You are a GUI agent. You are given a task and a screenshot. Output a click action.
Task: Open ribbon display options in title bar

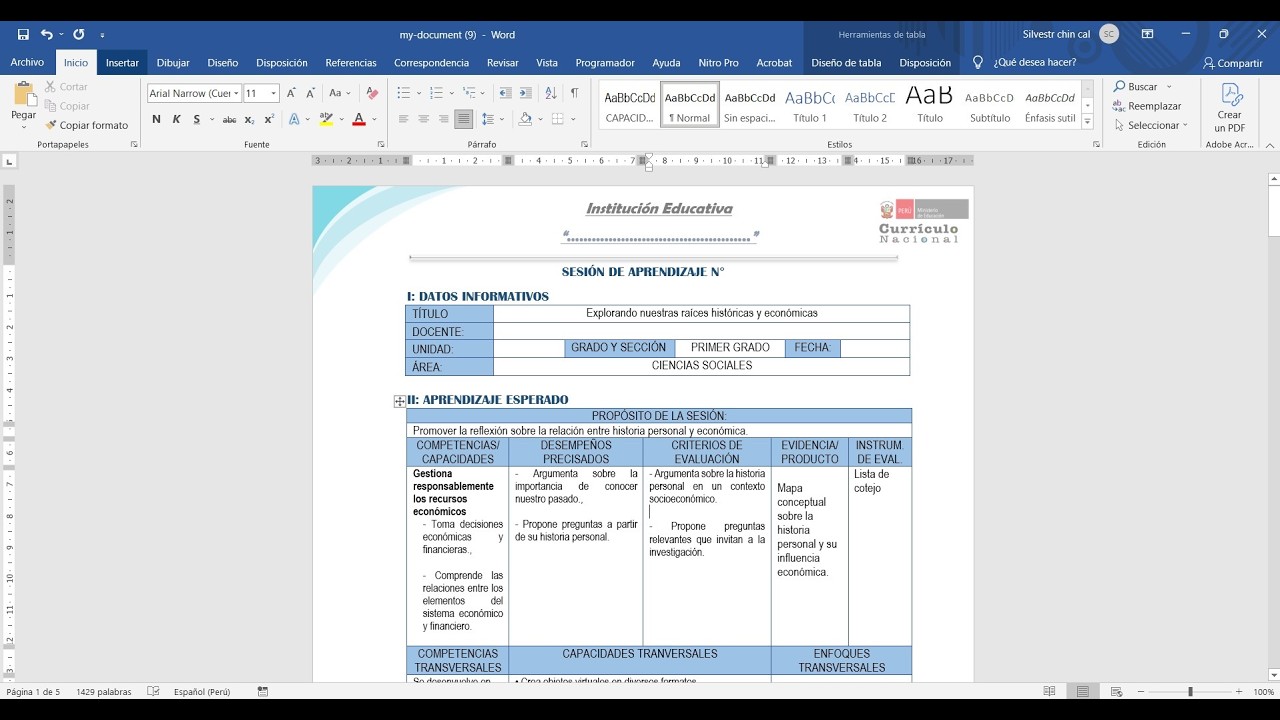click(1147, 34)
